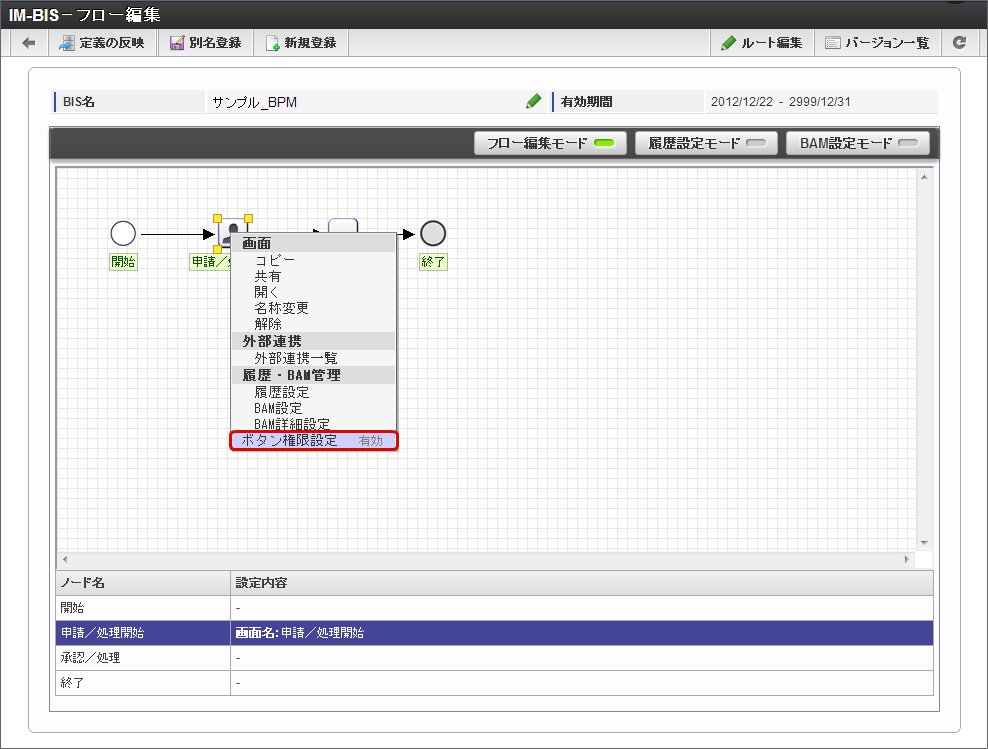Choose 履歴設定 in context menu
The width and height of the screenshot is (988, 749).
(x=282, y=392)
